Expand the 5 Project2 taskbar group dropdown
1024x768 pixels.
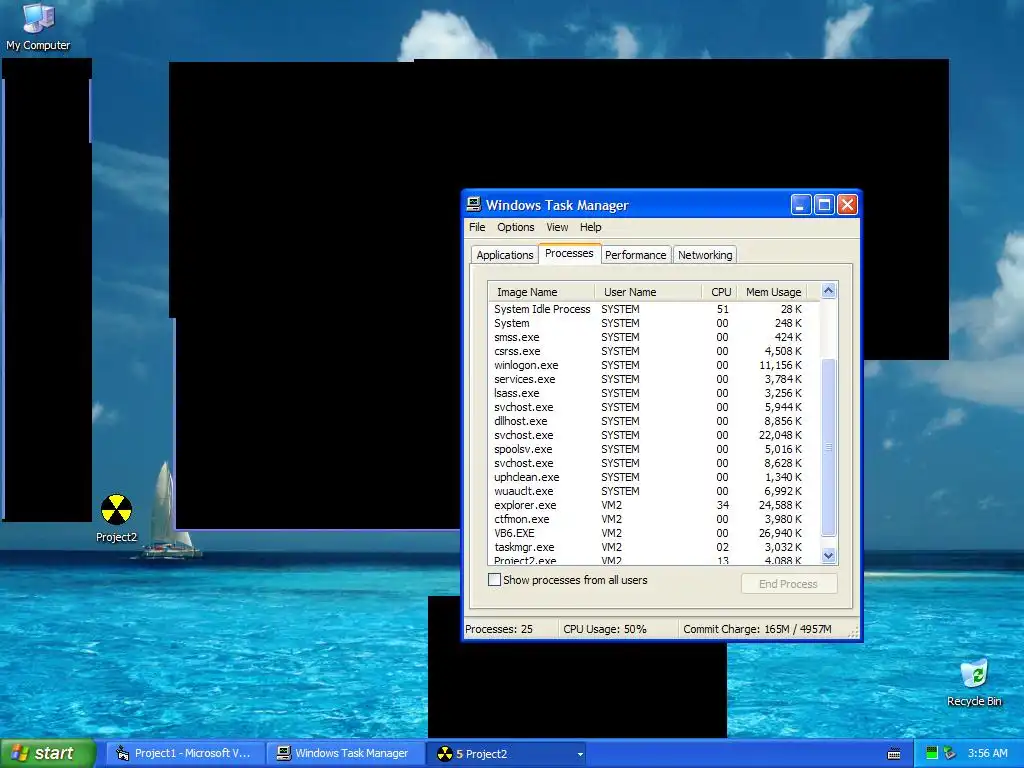[x=580, y=754]
